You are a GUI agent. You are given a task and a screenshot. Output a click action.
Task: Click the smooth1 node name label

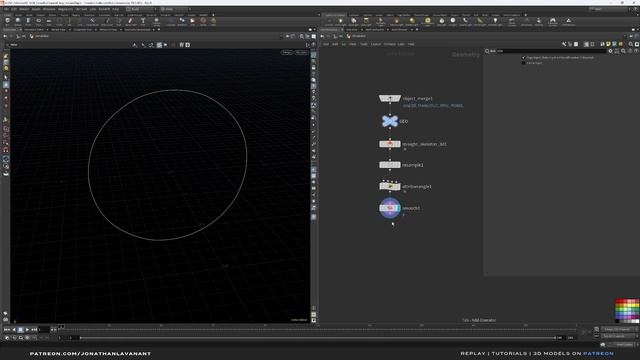[x=411, y=208]
